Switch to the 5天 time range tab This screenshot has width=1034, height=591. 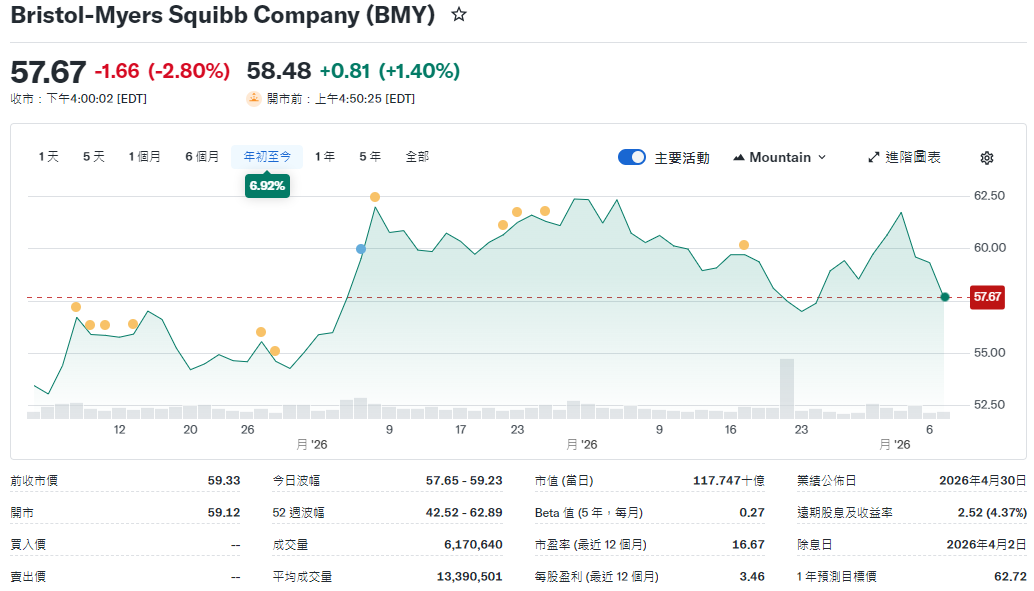[x=90, y=157]
